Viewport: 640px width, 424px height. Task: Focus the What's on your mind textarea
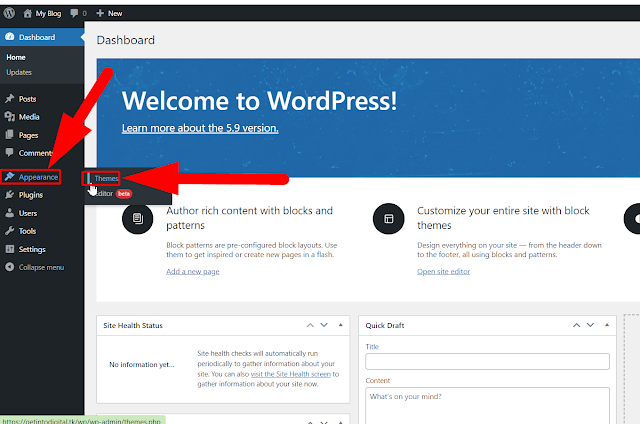coord(487,406)
